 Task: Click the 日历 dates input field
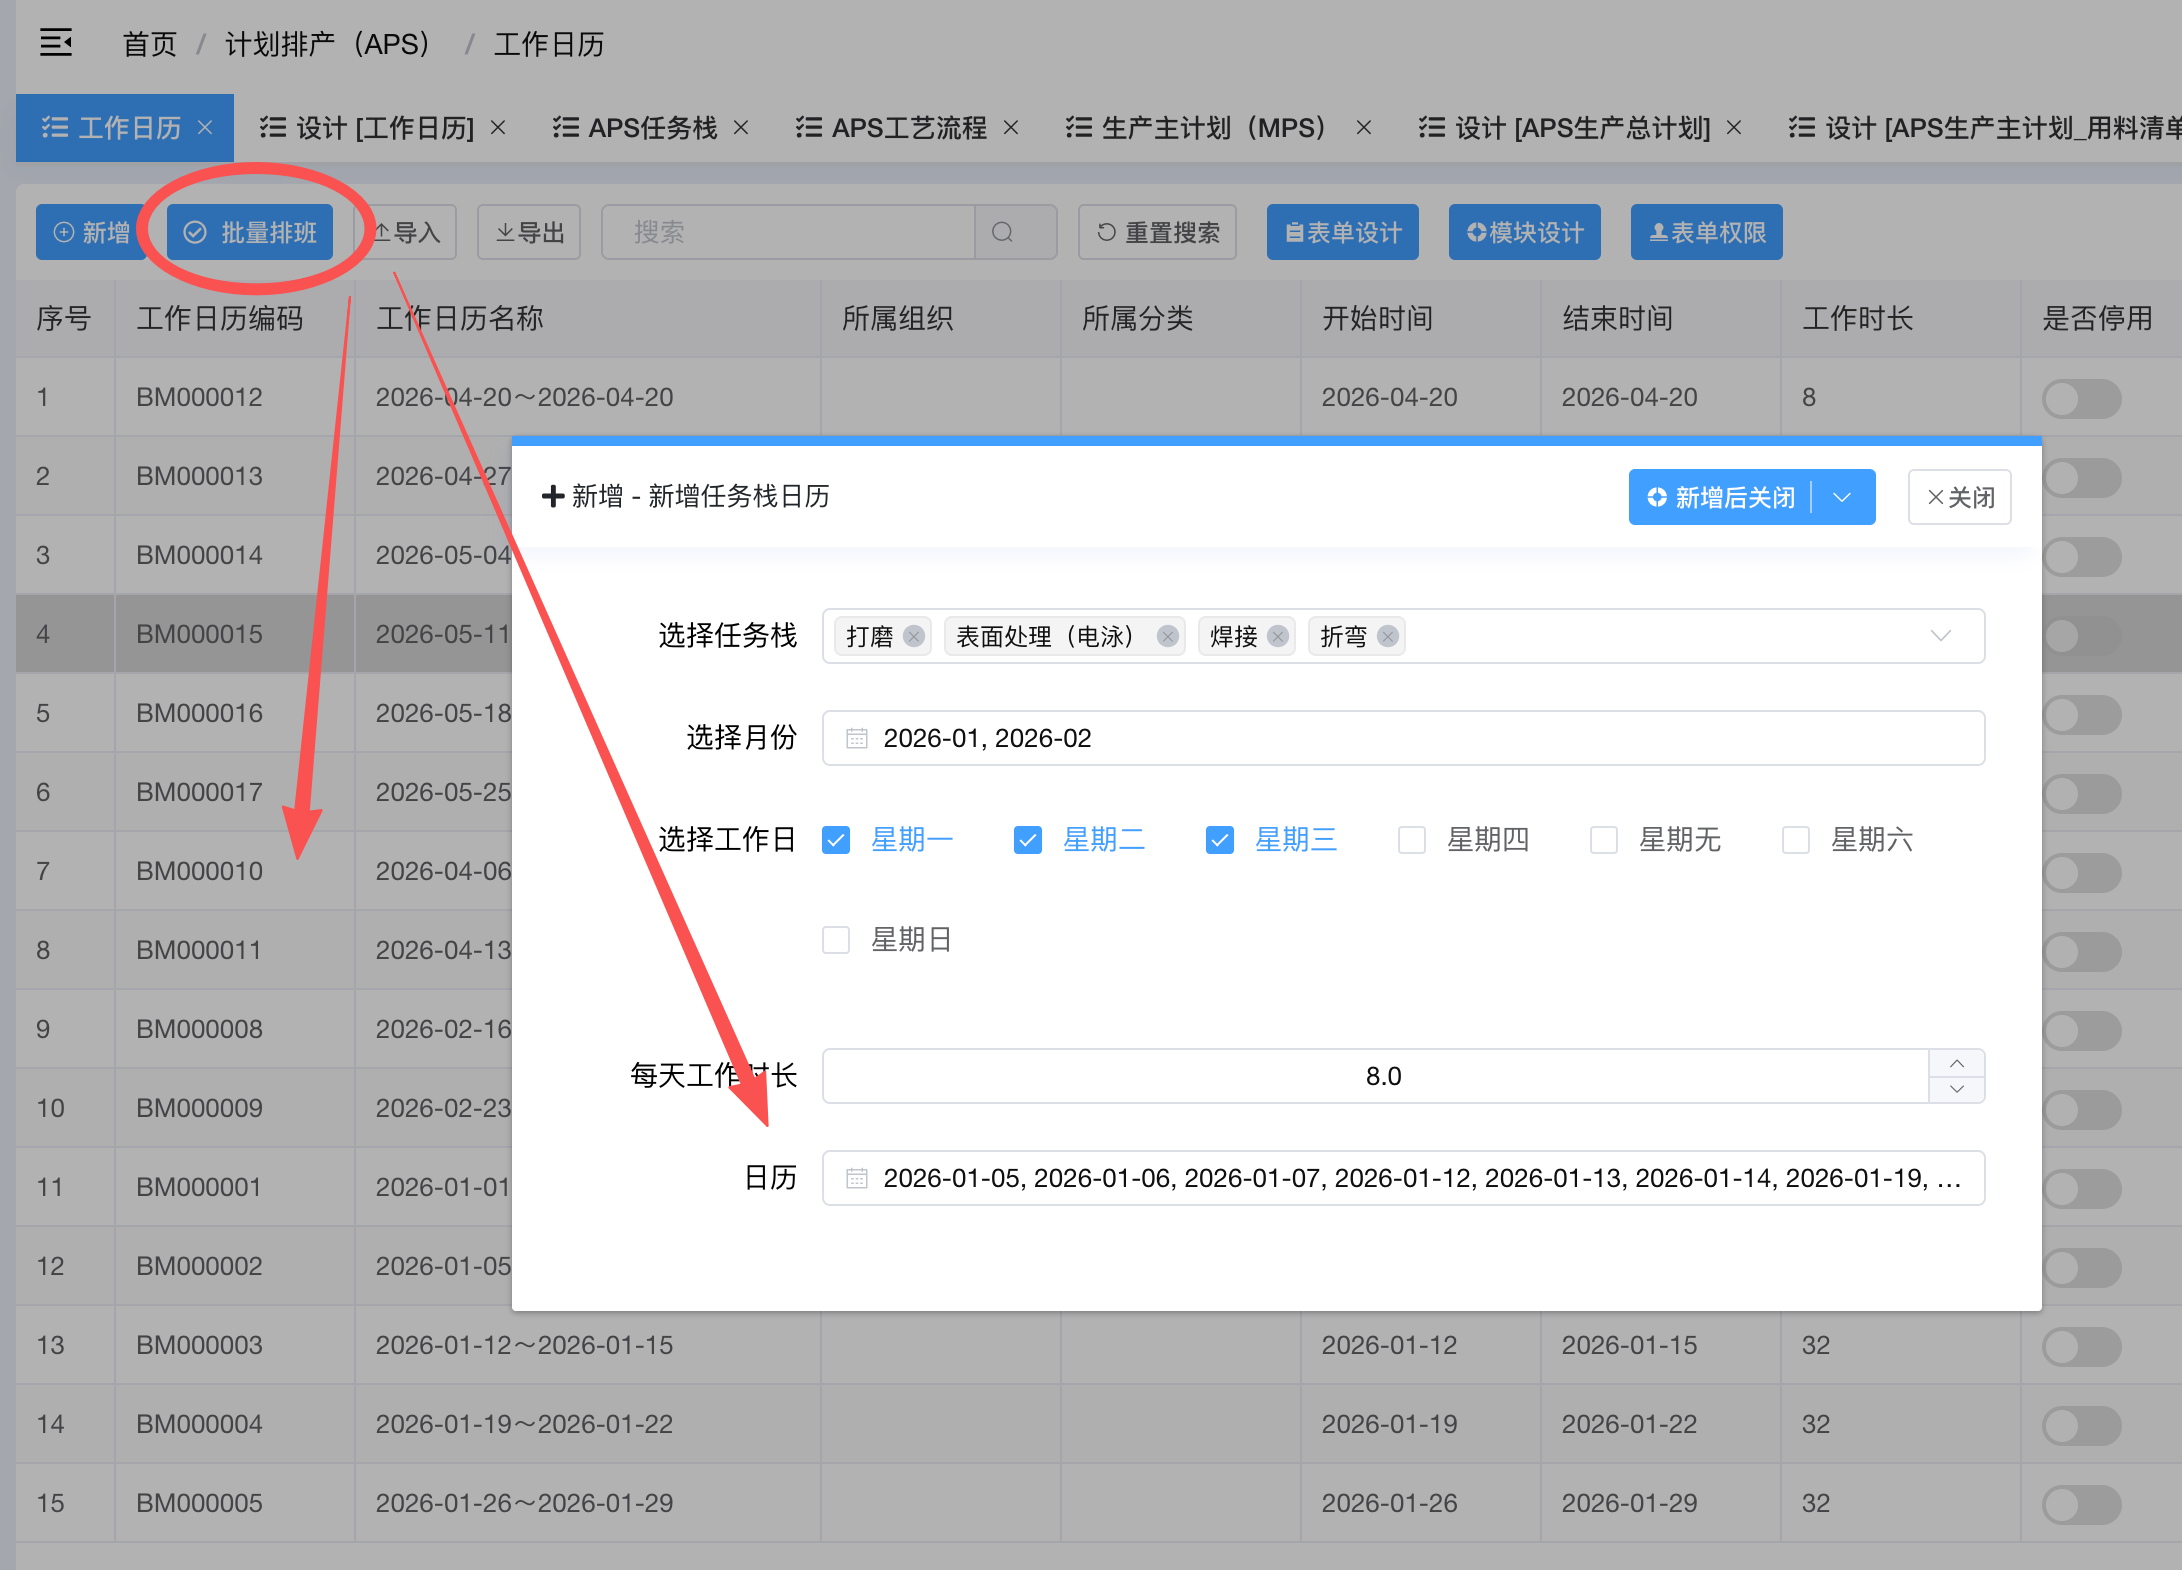click(1402, 1178)
